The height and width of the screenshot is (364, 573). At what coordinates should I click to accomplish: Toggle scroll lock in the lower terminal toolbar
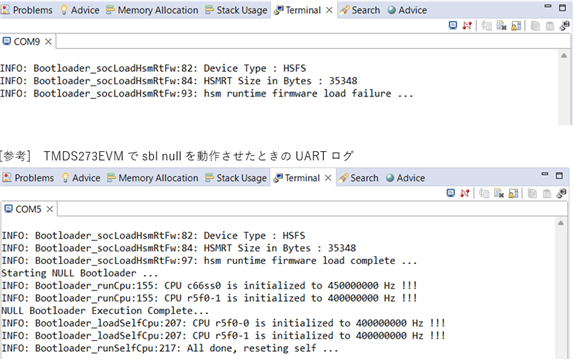pyautogui.click(x=513, y=193)
